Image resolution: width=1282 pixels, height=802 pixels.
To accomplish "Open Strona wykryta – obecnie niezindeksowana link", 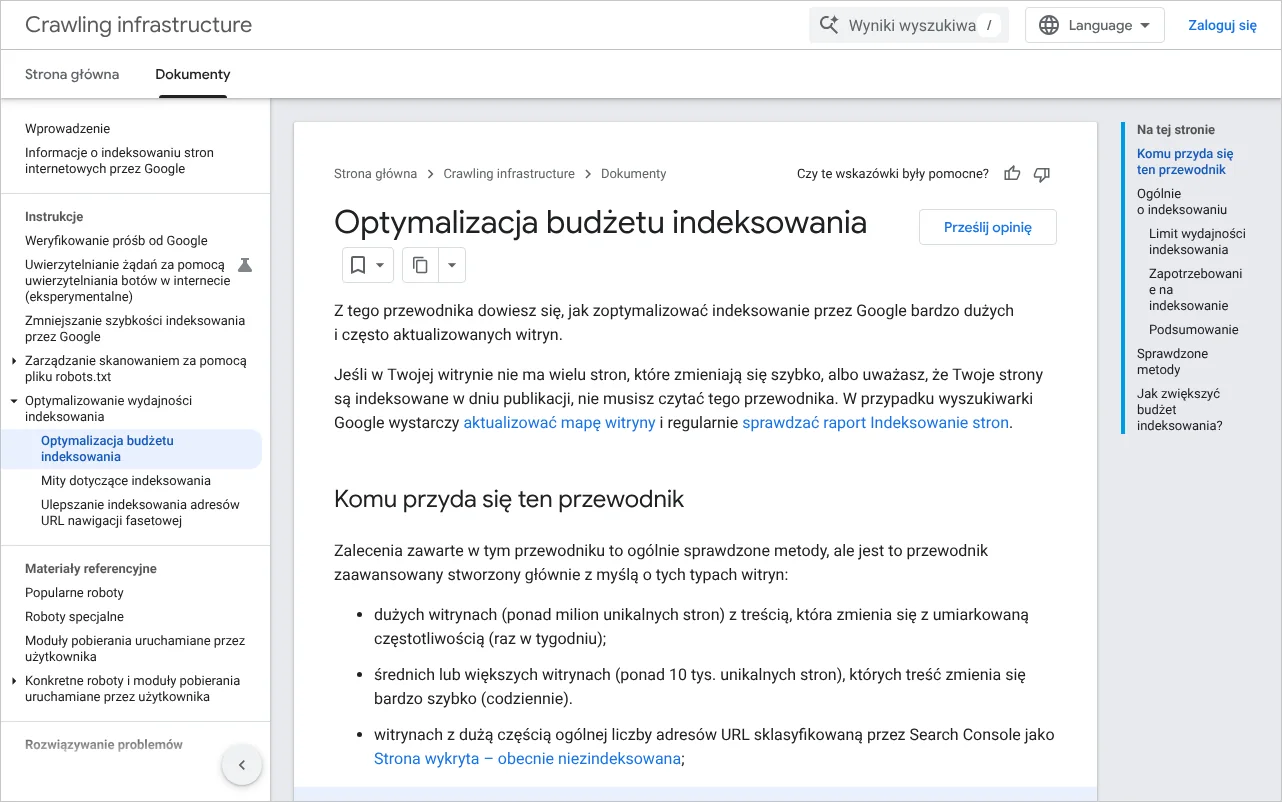I will (527, 759).
